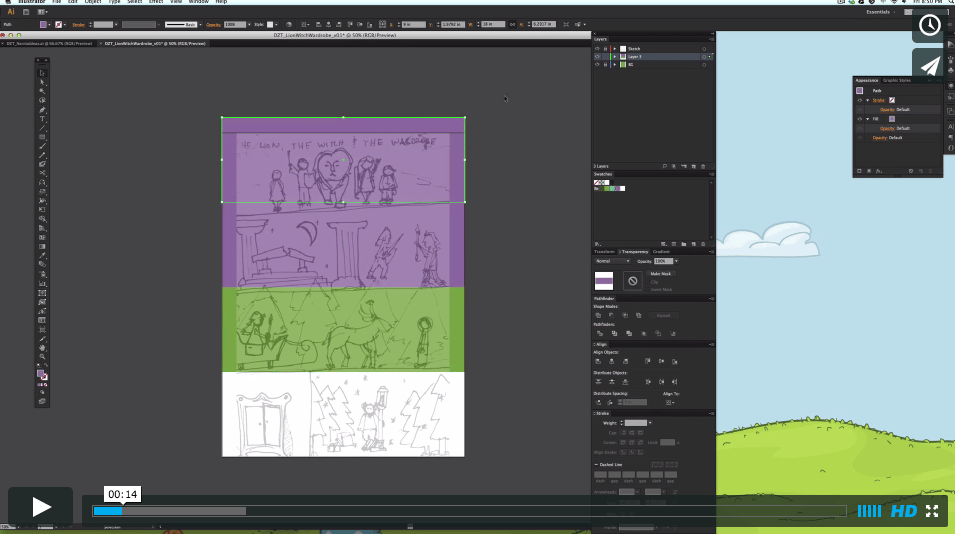Expand the BG layer contents

click(x=615, y=65)
